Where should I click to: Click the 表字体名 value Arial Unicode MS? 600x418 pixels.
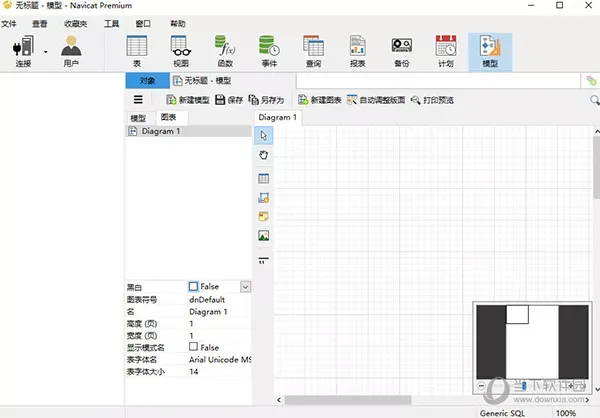220,359
